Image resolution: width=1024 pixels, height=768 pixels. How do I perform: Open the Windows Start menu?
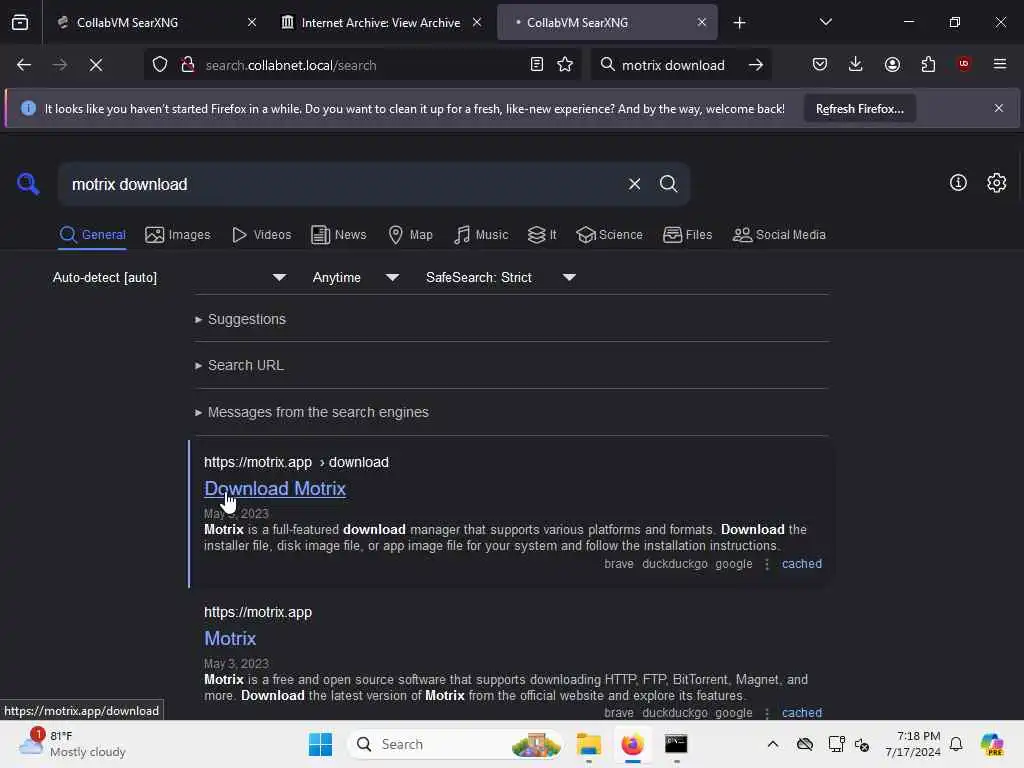(x=320, y=744)
